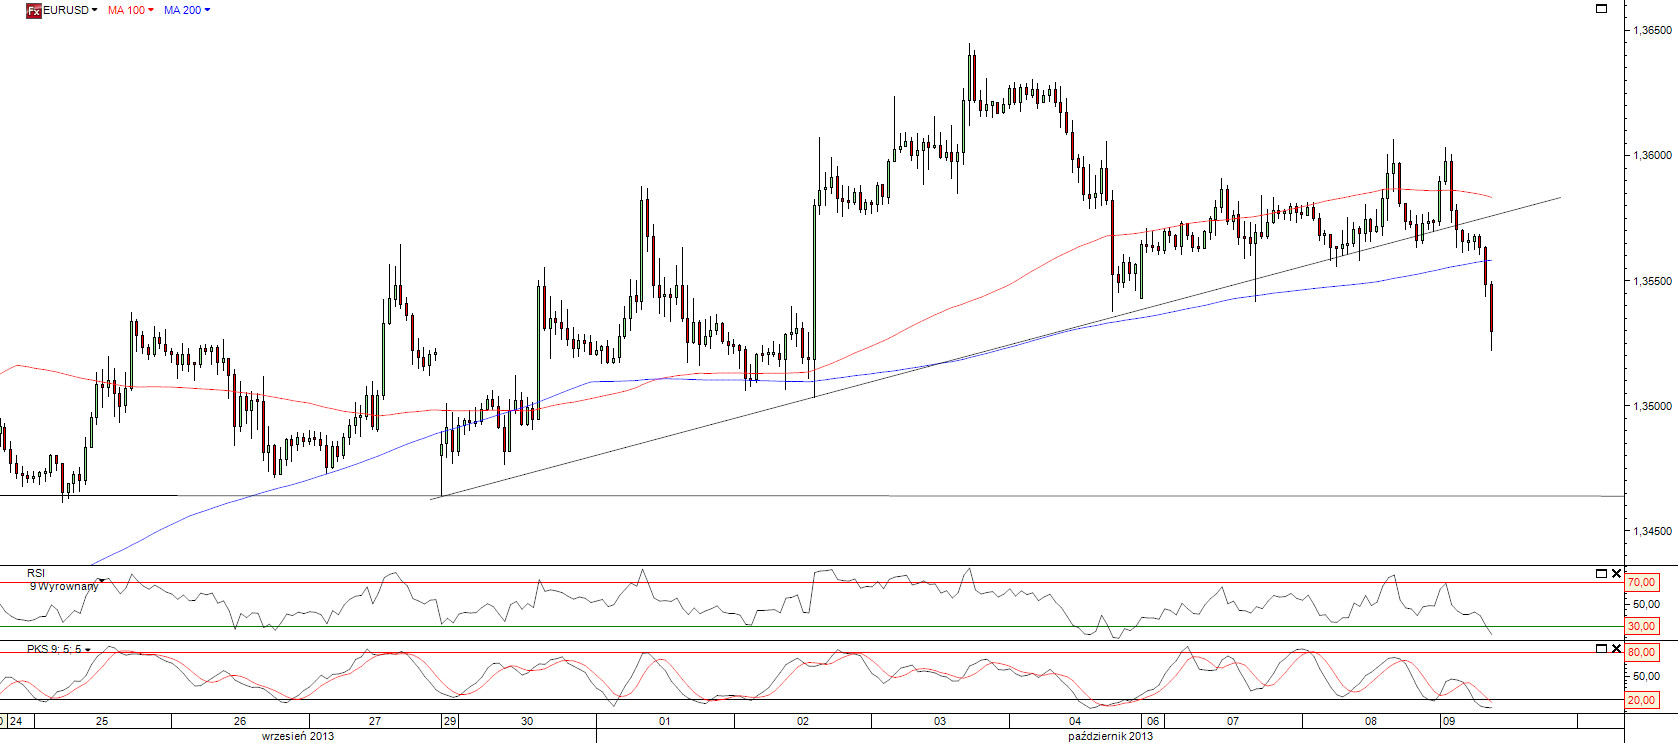
Task: Click the 1,35000 price axis label
Action: point(1652,406)
